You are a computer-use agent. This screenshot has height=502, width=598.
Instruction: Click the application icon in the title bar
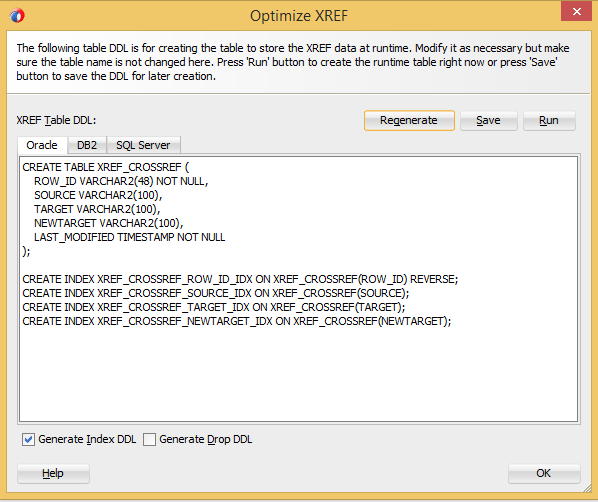(x=17, y=16)
